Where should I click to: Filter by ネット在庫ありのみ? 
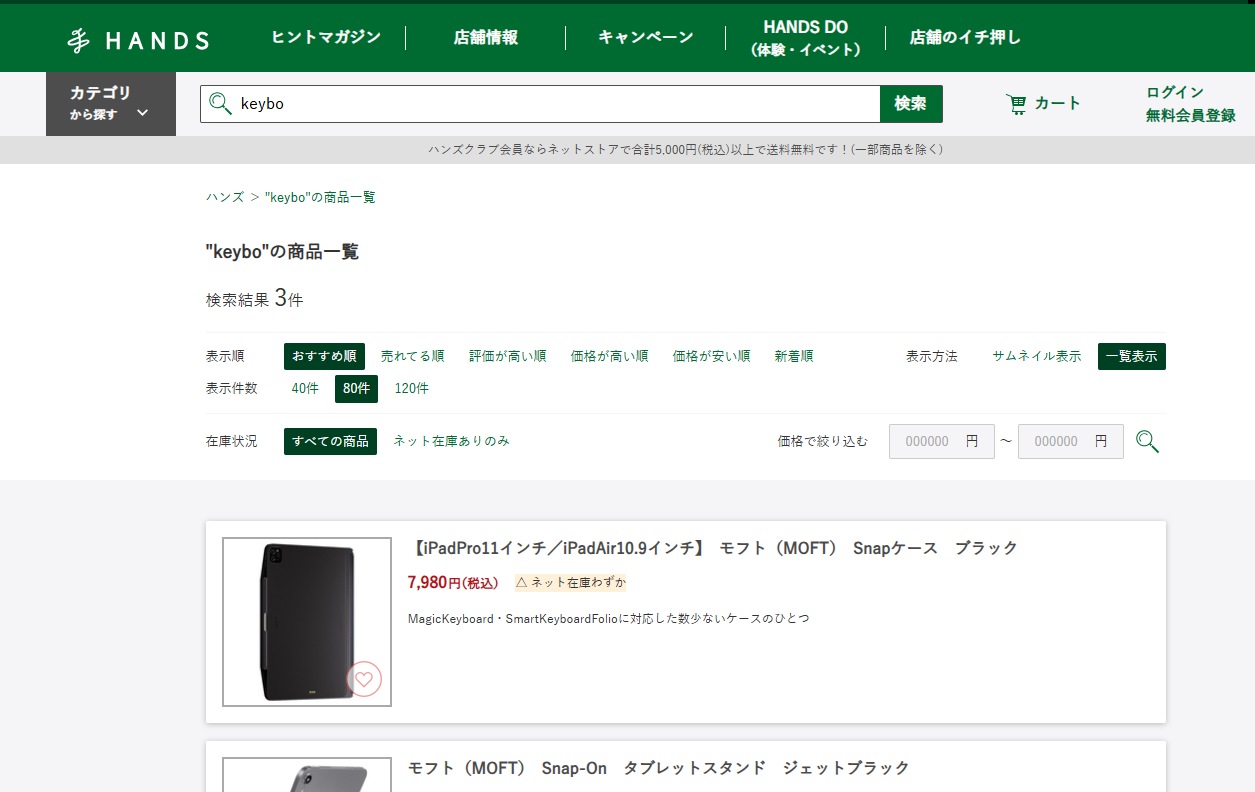coord(451,441)
